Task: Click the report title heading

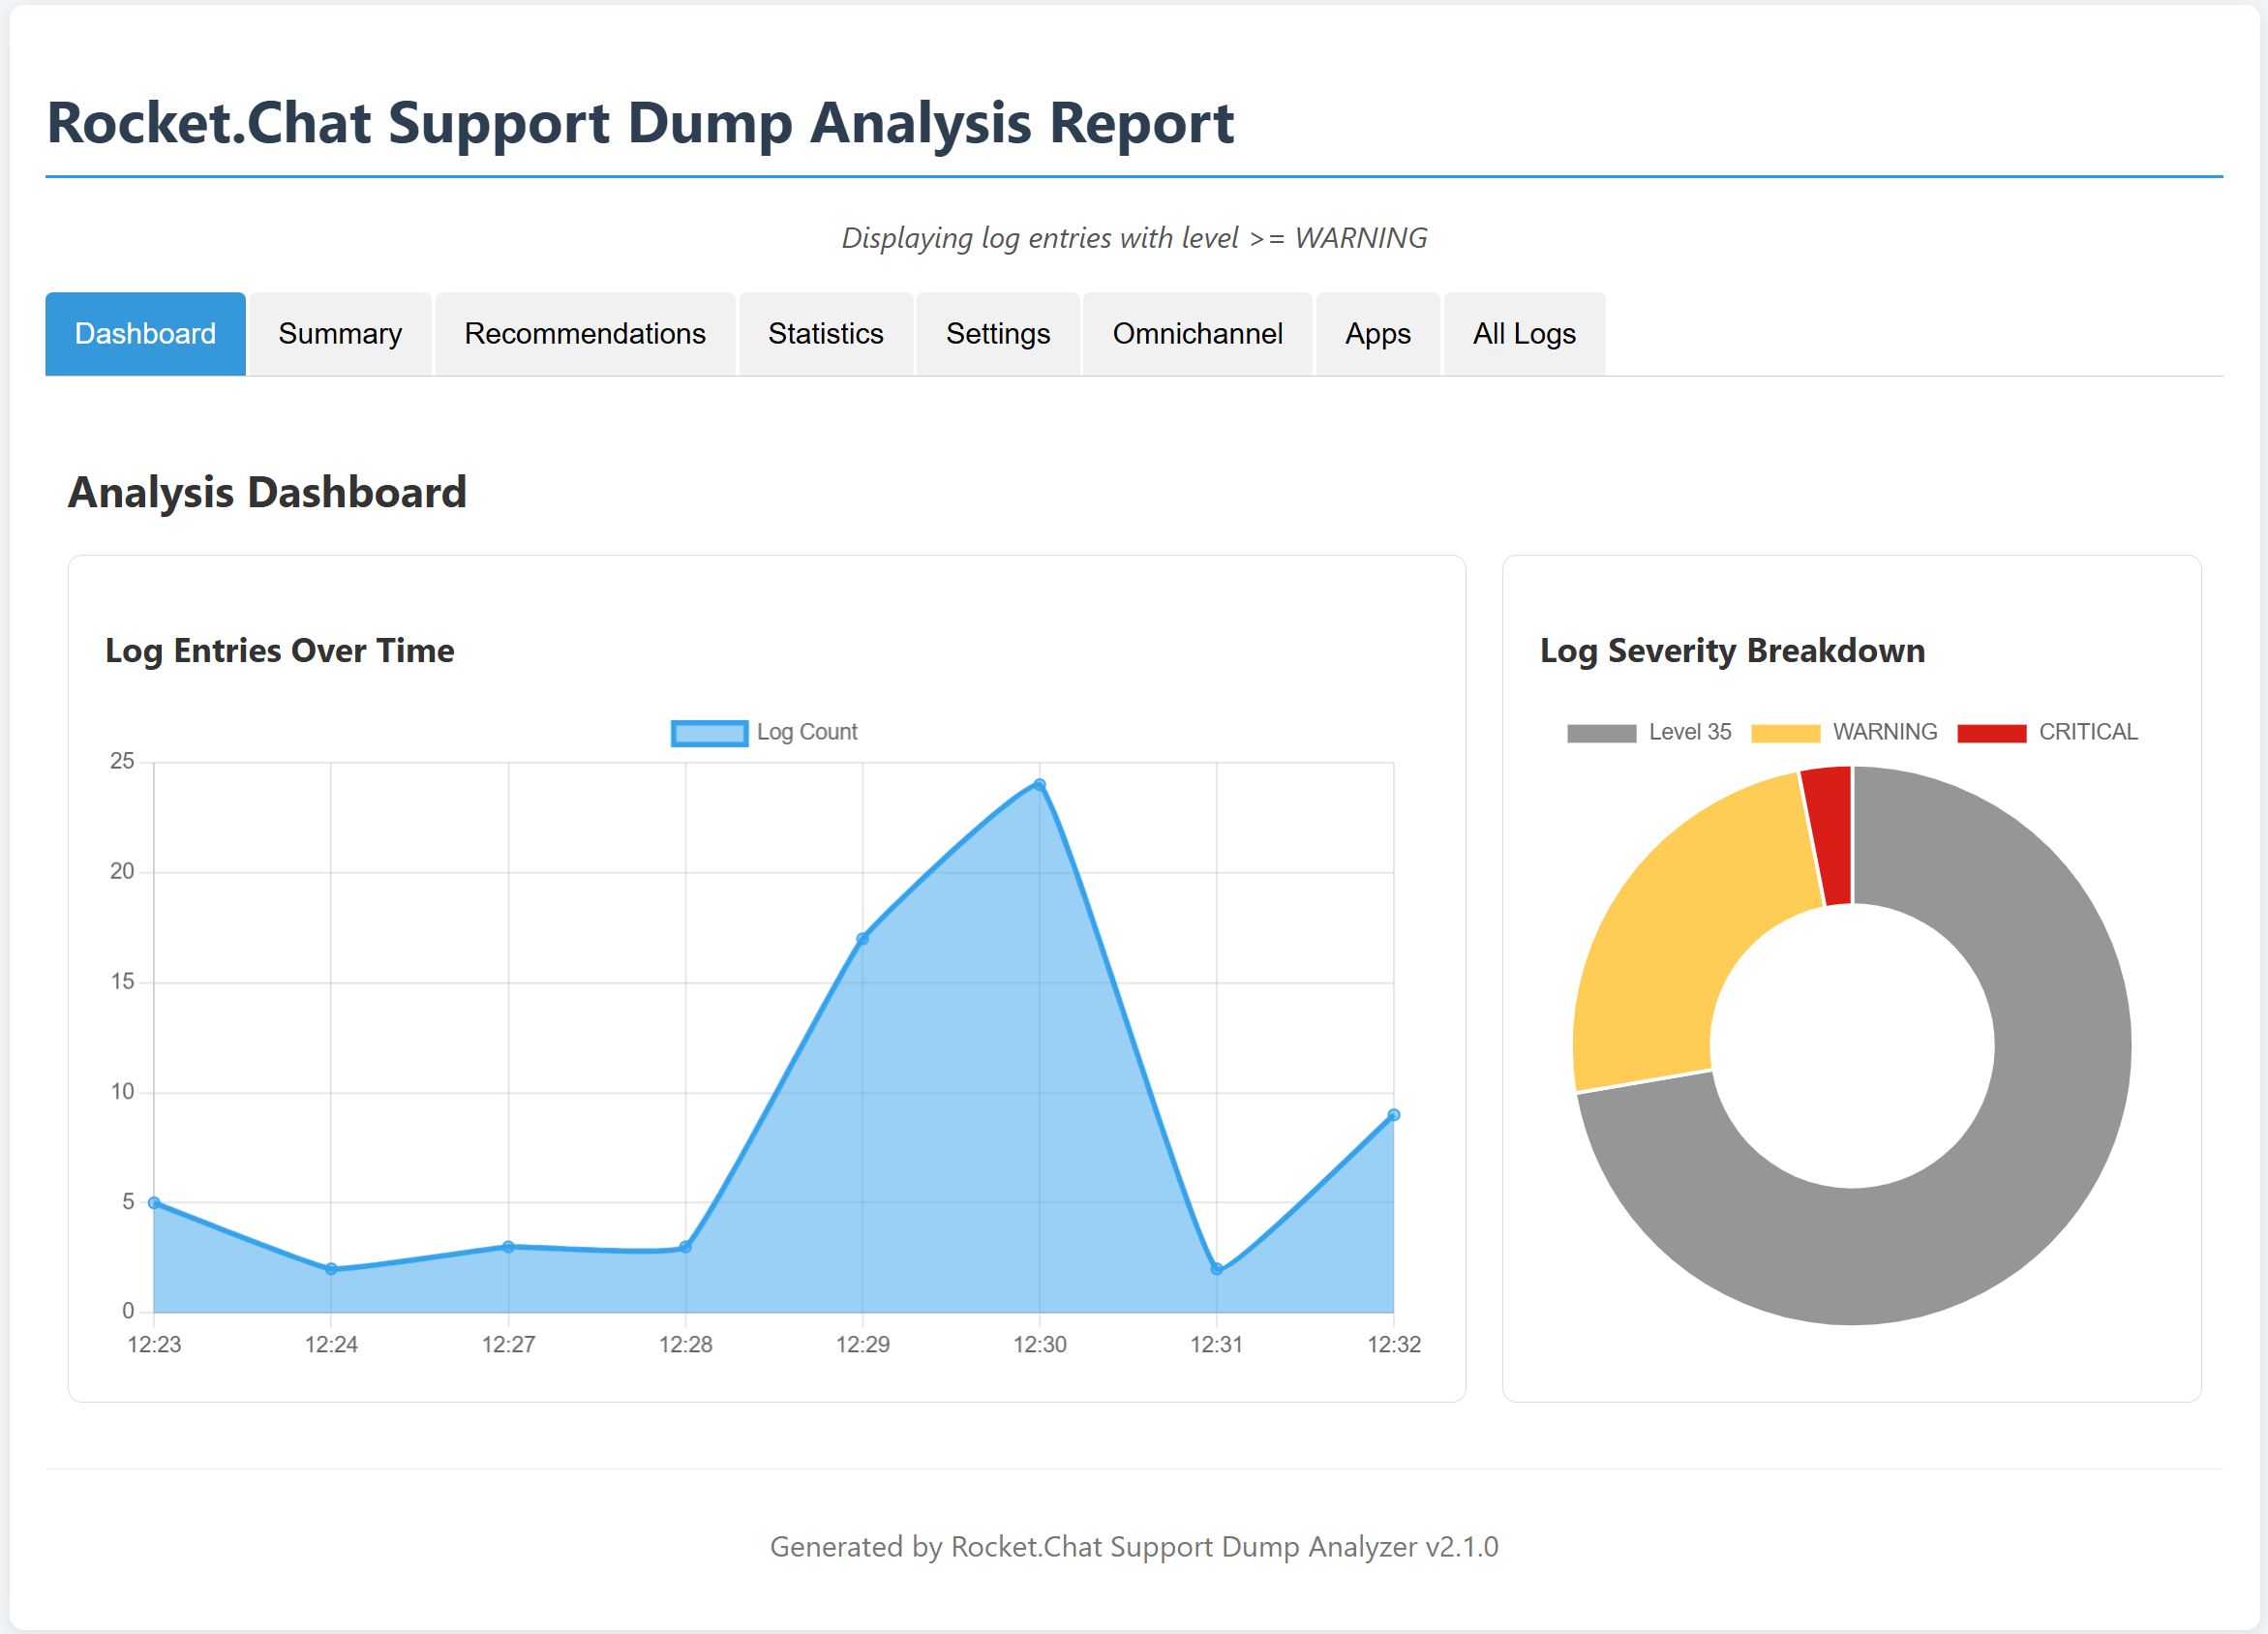Action: (x=640, y=123)
